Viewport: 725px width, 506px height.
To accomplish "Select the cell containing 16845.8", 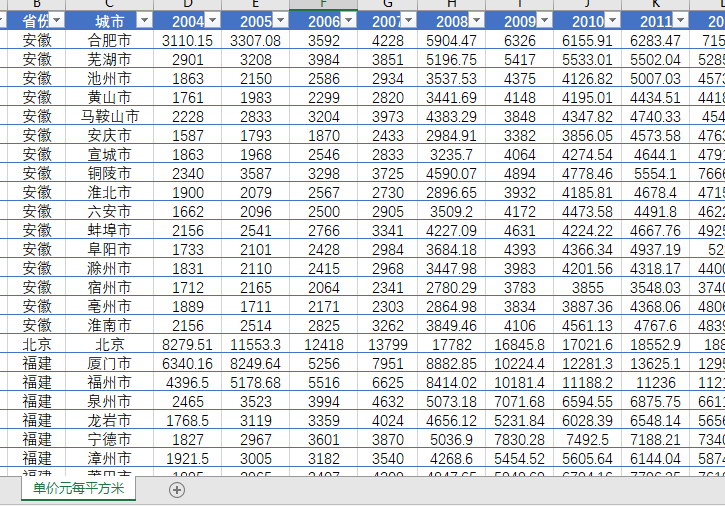I will [x=519, y=344].
